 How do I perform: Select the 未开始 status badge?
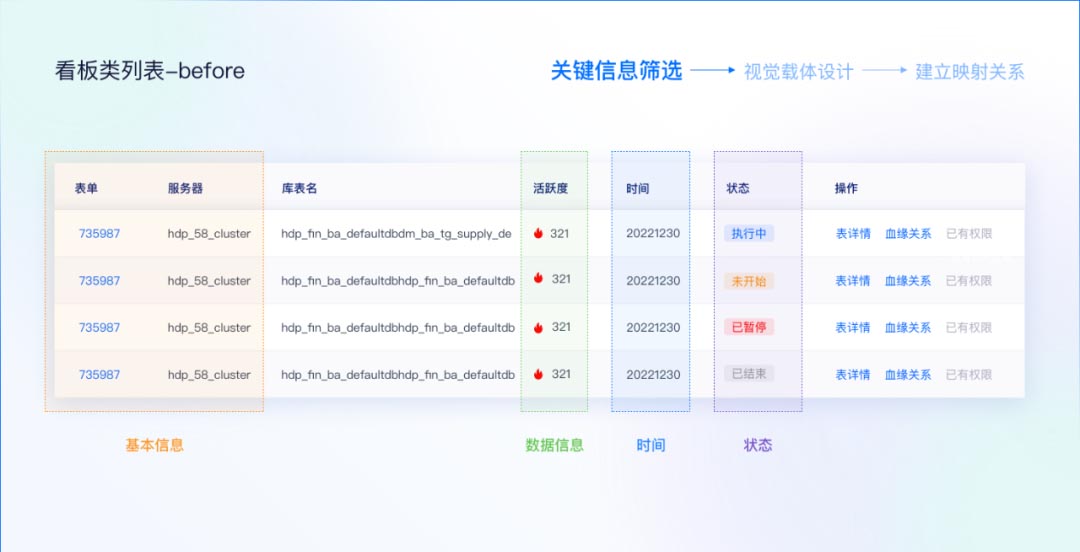coord(749,280)
